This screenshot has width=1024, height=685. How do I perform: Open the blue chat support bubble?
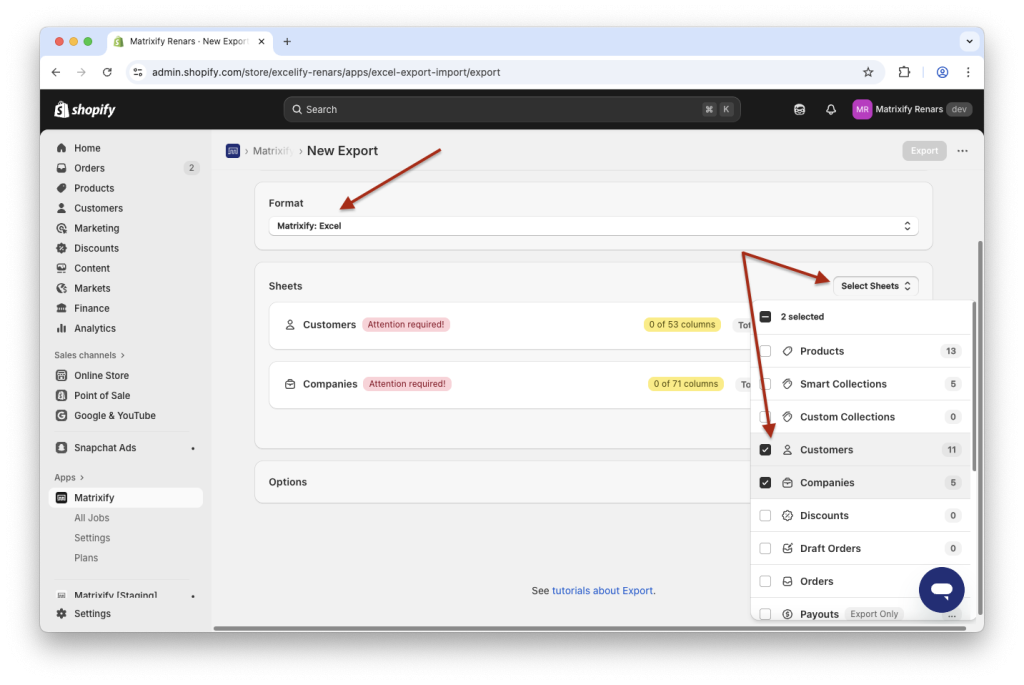coord(941,590)
